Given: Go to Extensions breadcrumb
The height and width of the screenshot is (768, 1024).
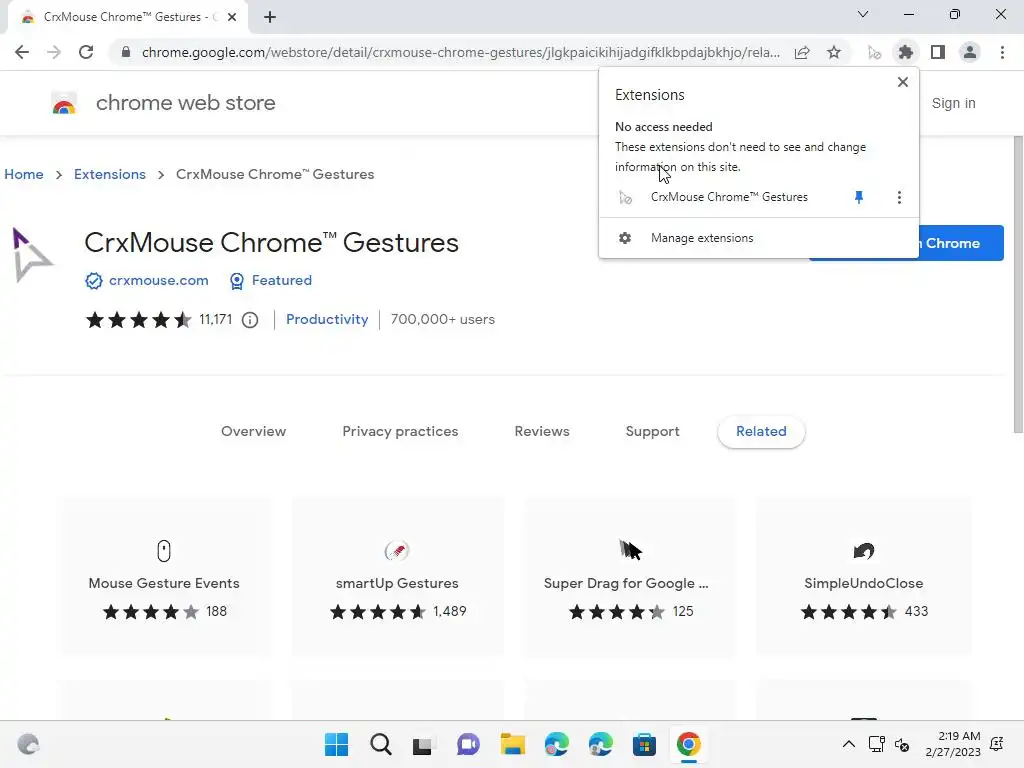Looking at the screenshot, I should (x=110, y=174).
